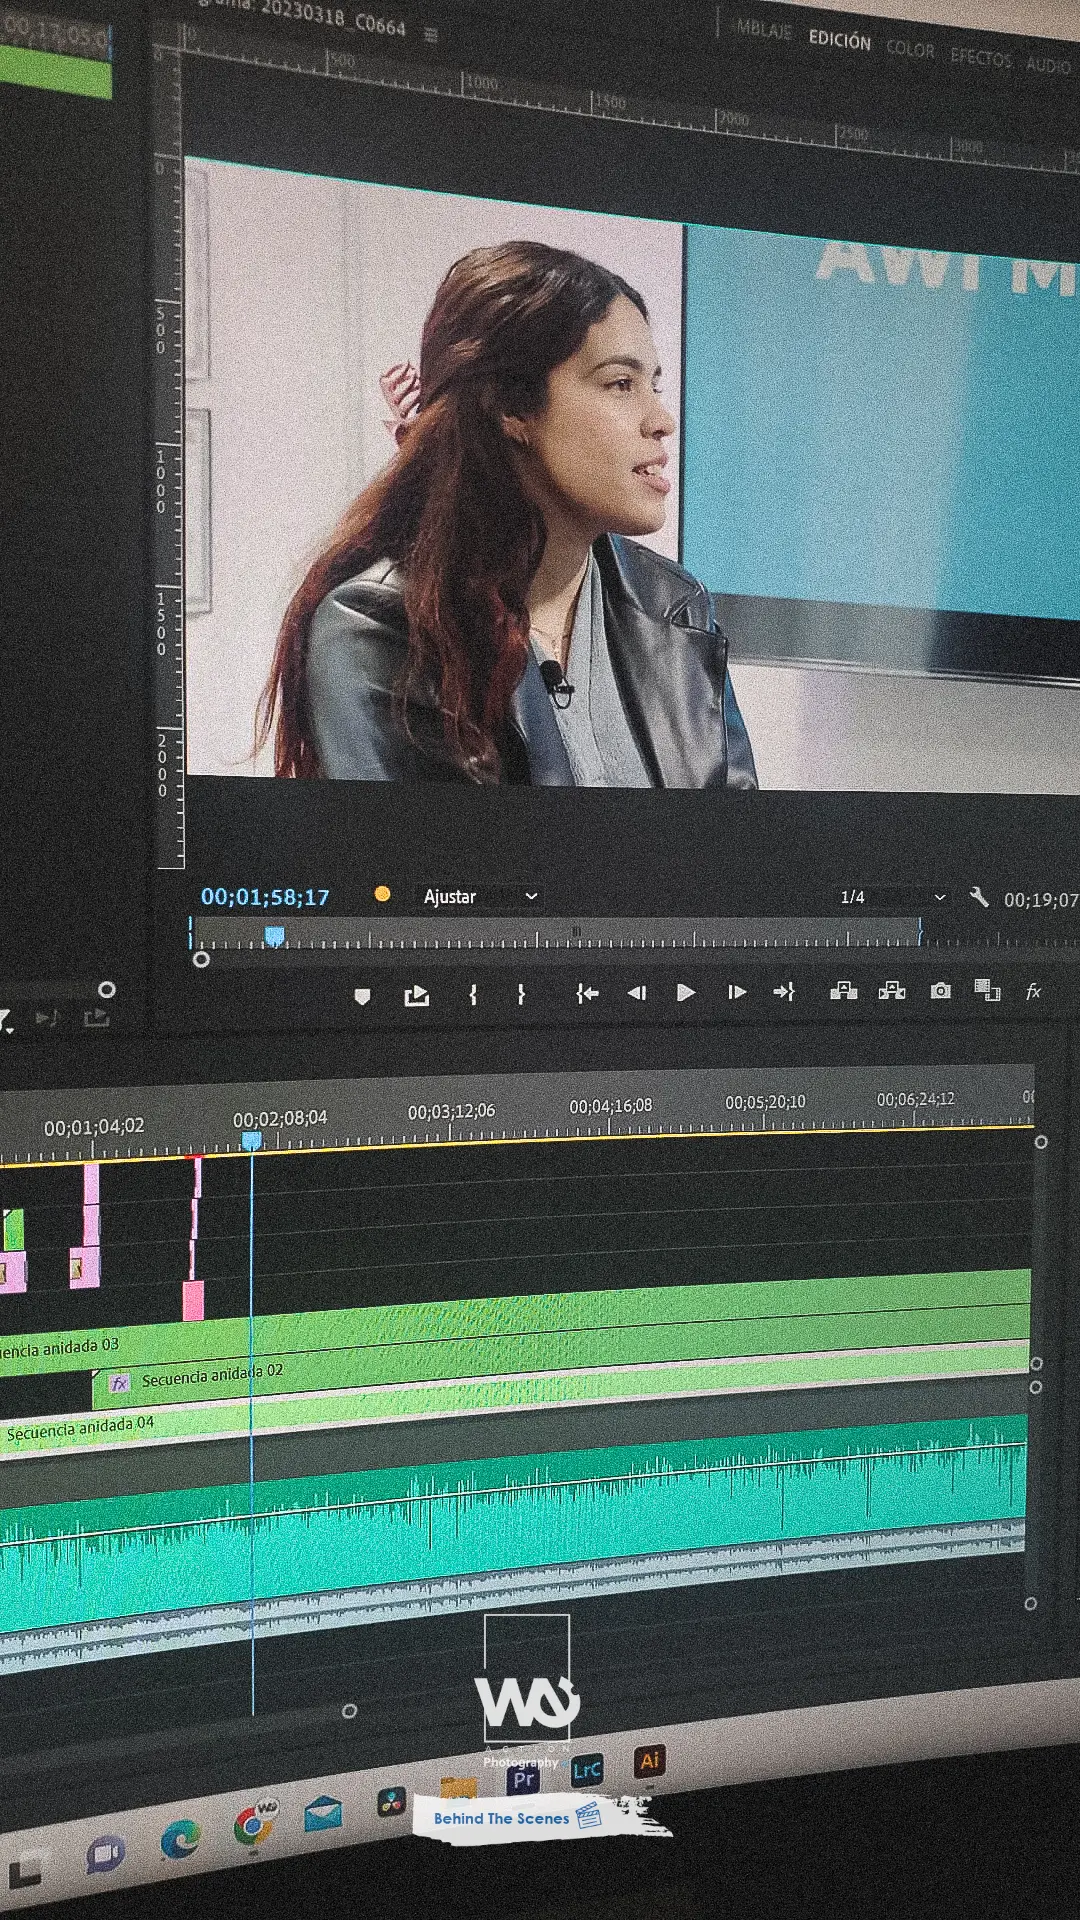Toggle the global fx mute button
This screenshot has height=1920, width=1080.
tap(1033, 991)
